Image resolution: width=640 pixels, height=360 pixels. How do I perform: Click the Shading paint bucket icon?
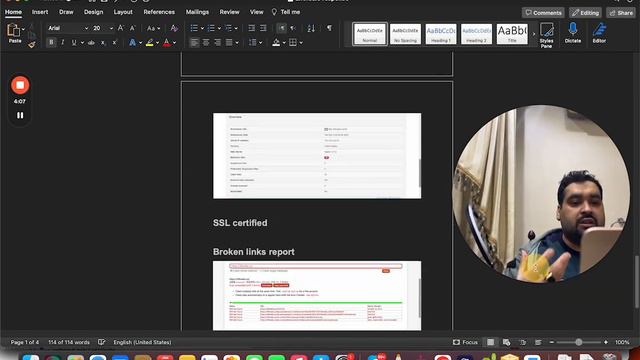(276, 42)
